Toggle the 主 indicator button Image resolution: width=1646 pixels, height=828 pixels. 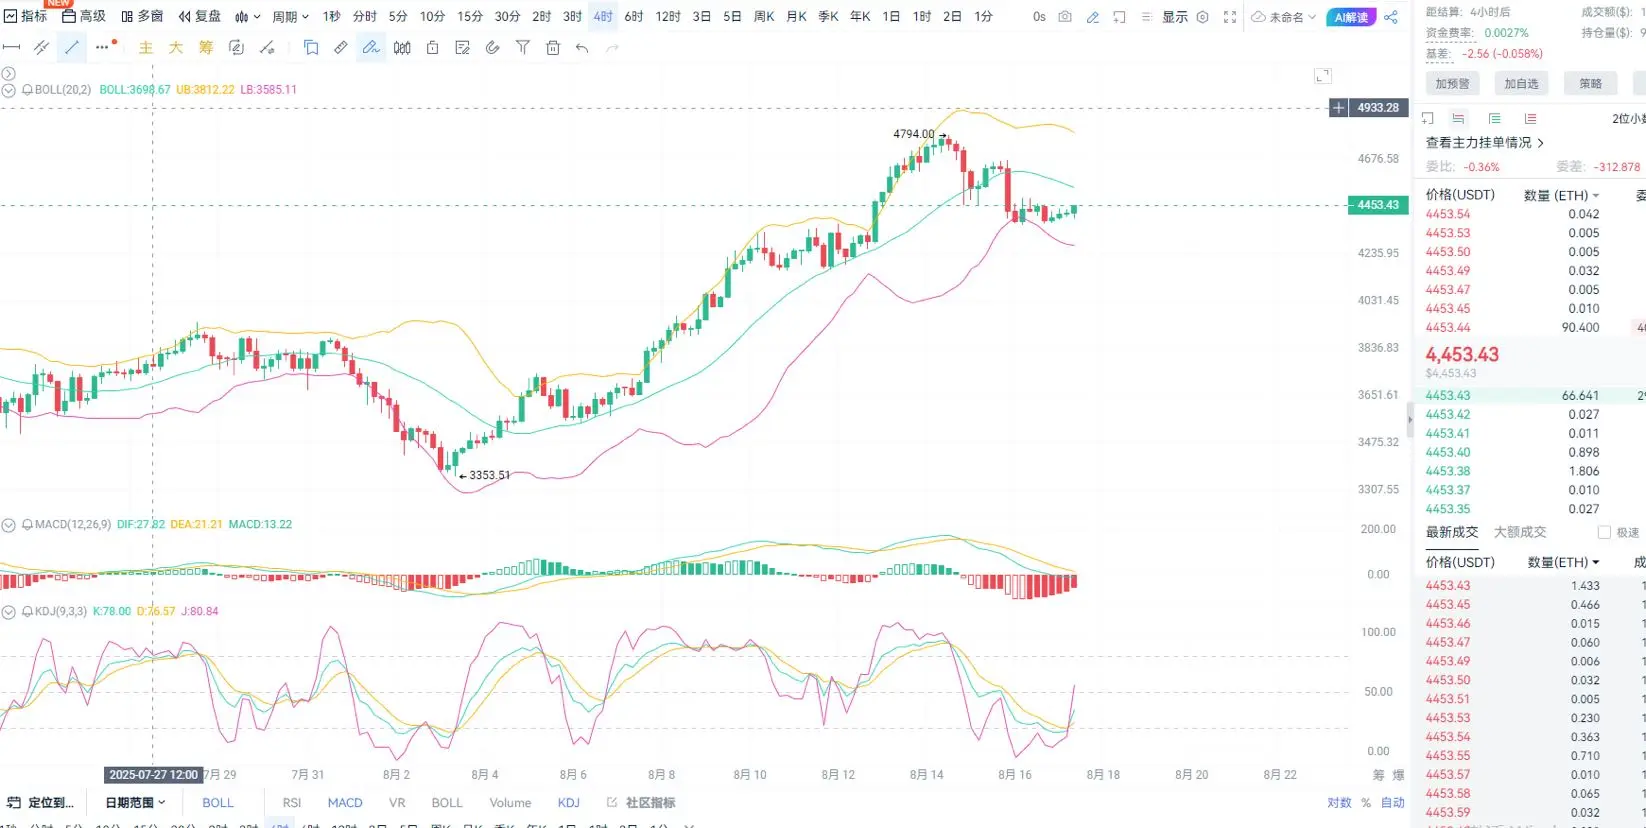(x=146, y=47)
